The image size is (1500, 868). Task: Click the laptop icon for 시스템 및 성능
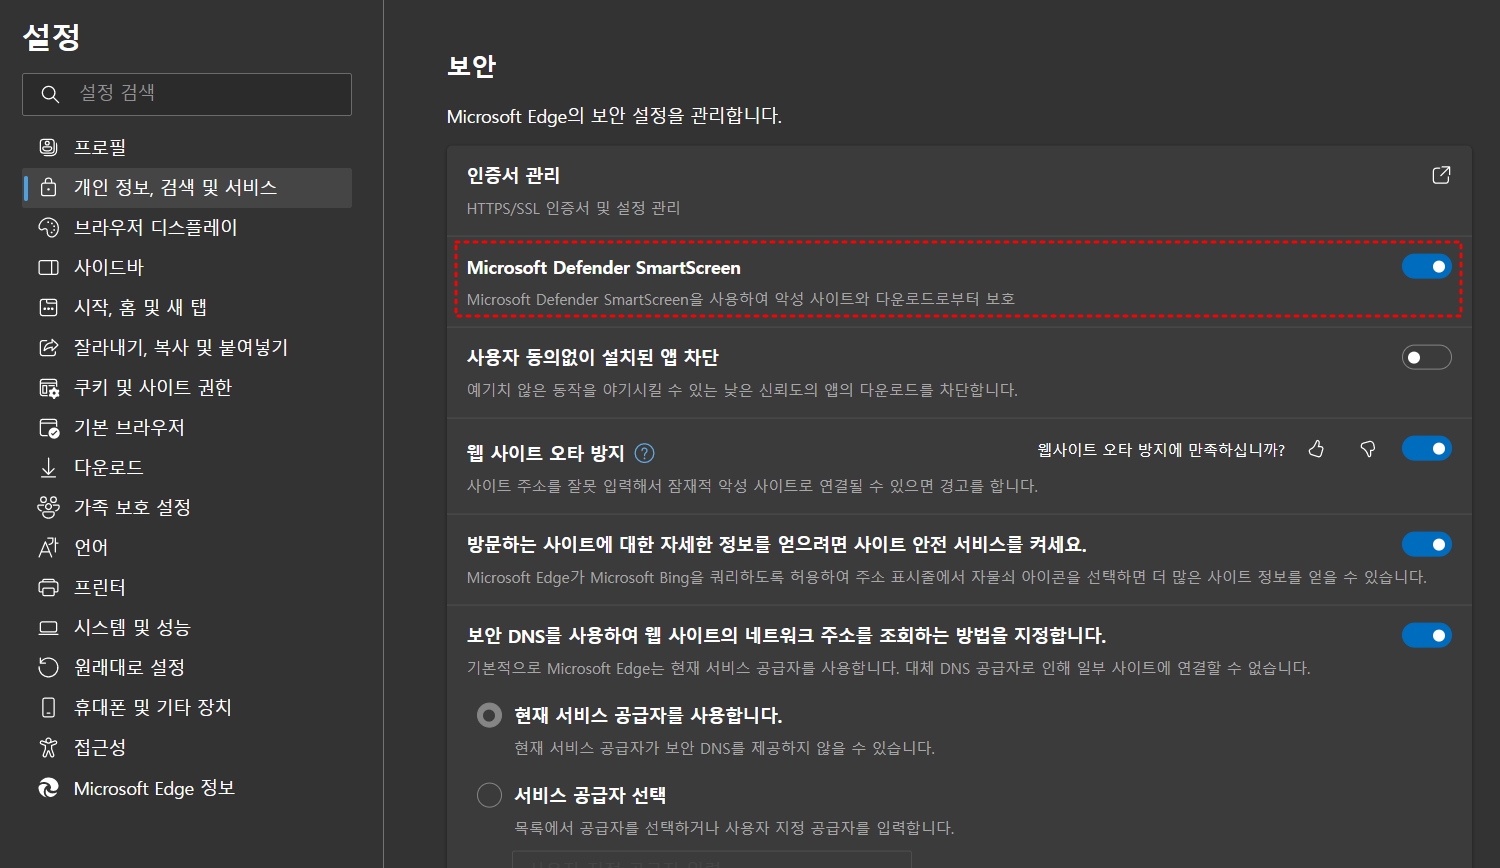(48, 627)
